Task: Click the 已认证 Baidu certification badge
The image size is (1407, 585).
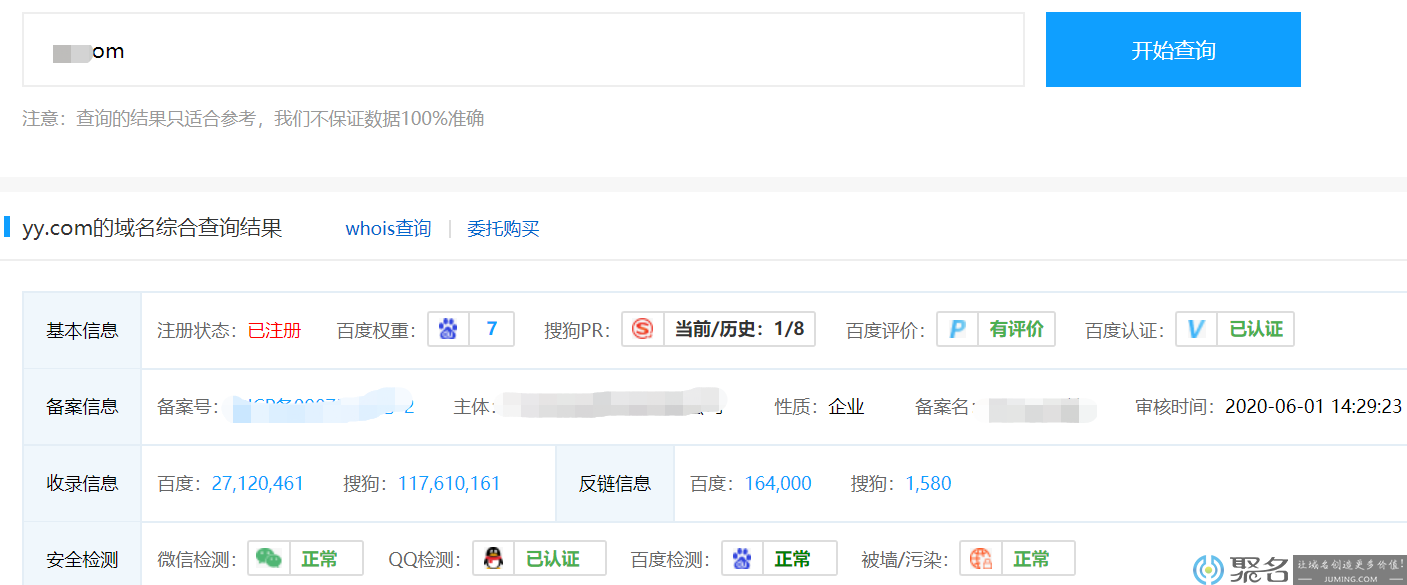Action: (x=1255, y=329)
